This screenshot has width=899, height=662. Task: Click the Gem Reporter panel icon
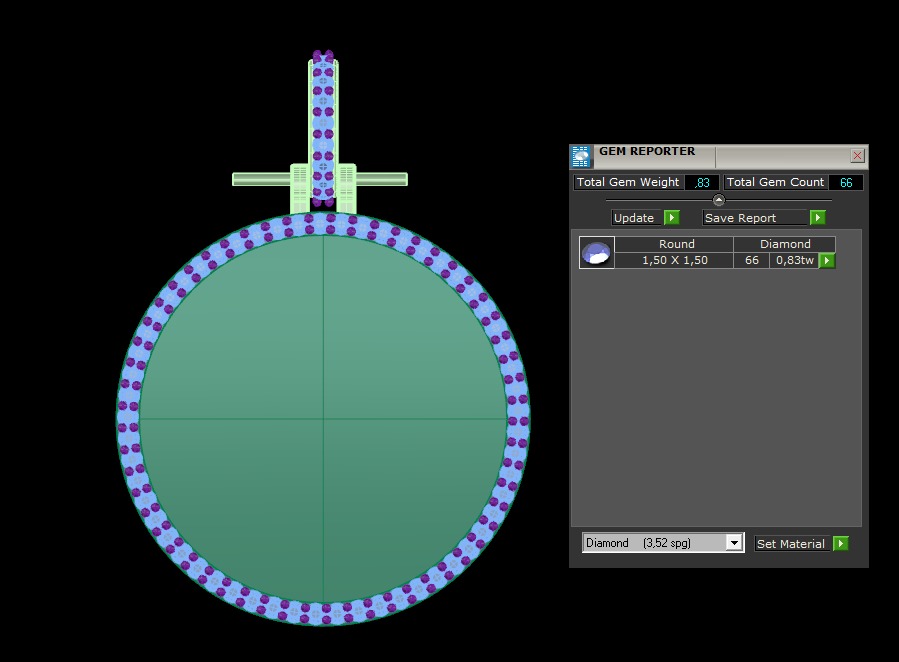[x=581, y=156]
